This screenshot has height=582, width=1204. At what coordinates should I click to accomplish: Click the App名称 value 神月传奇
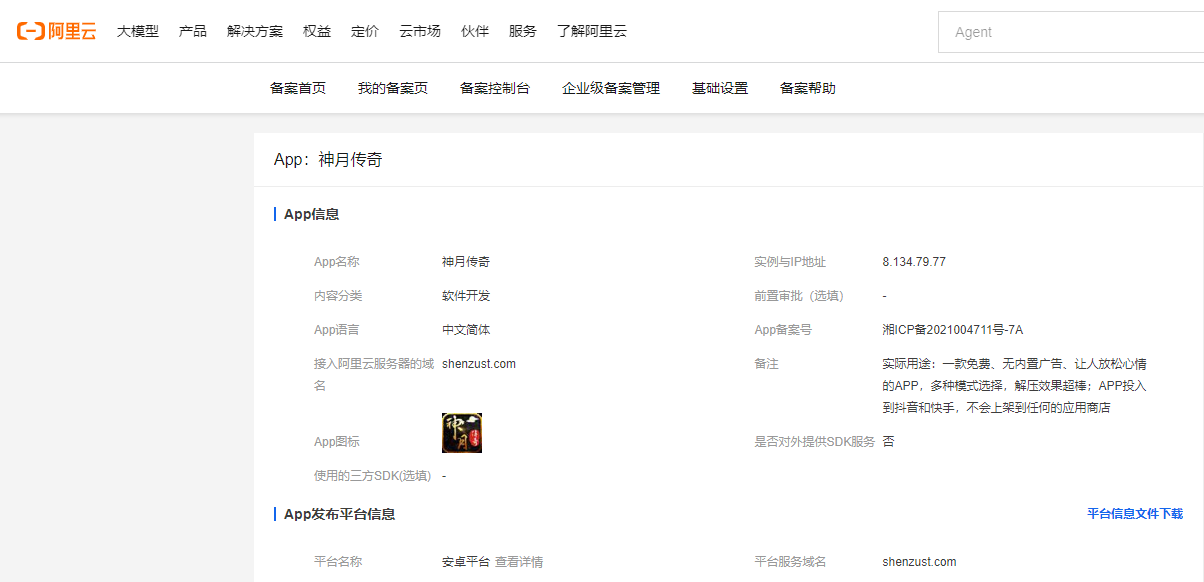click(466, 262)
